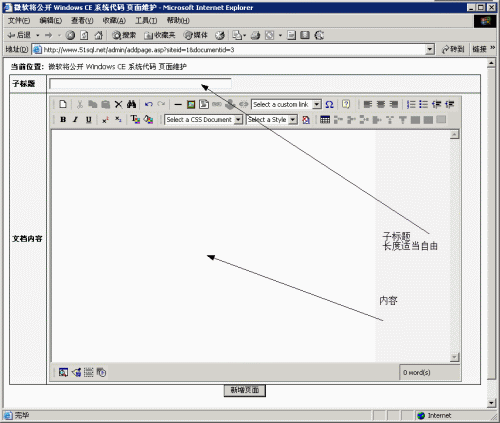Click the 子标题 text input field

[140, 83]
